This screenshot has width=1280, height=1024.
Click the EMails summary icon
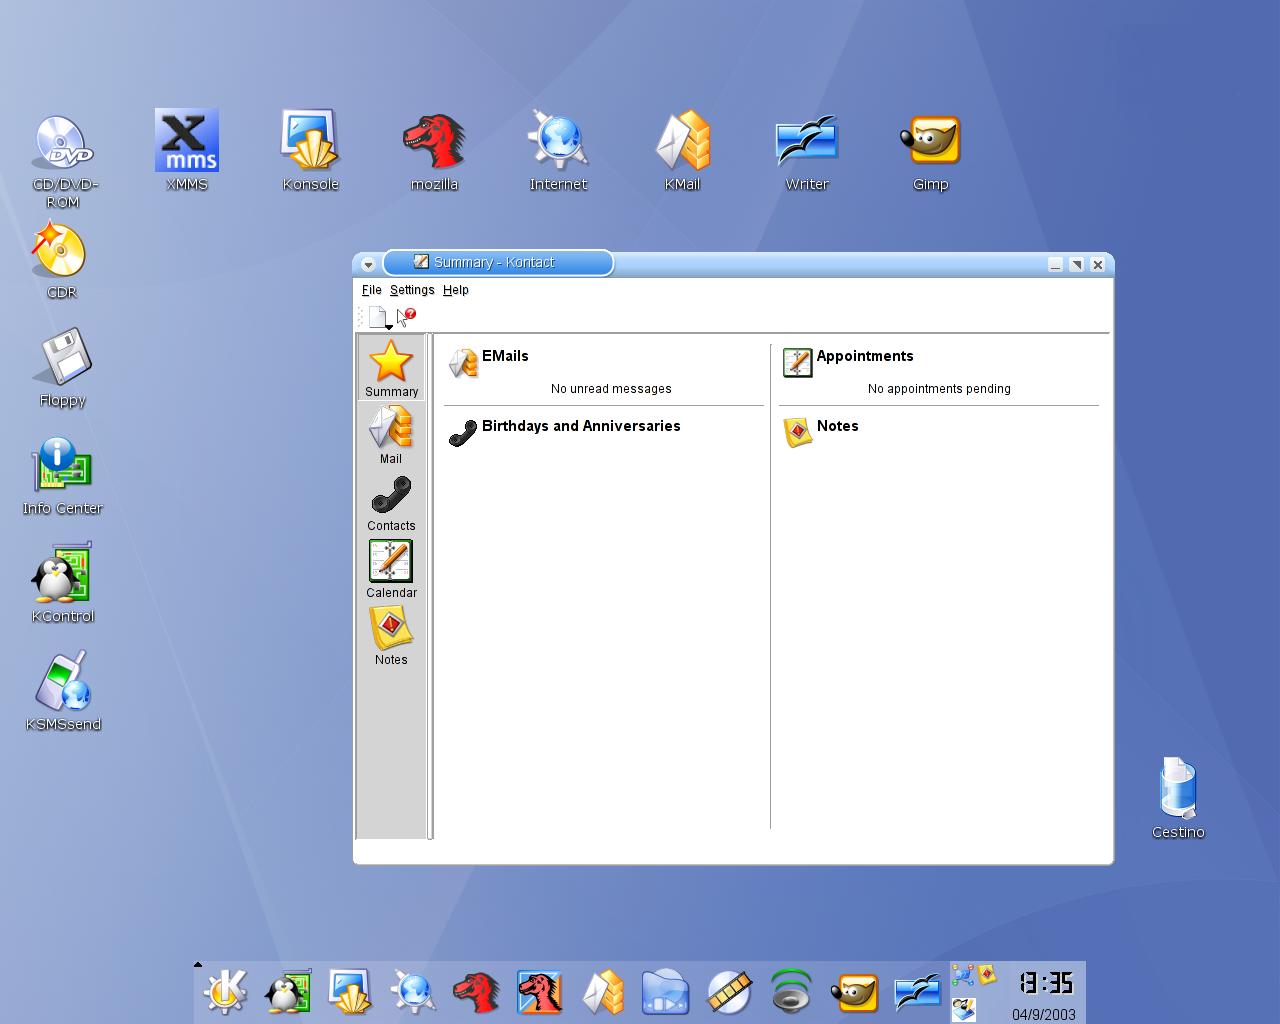coord(463,363)
